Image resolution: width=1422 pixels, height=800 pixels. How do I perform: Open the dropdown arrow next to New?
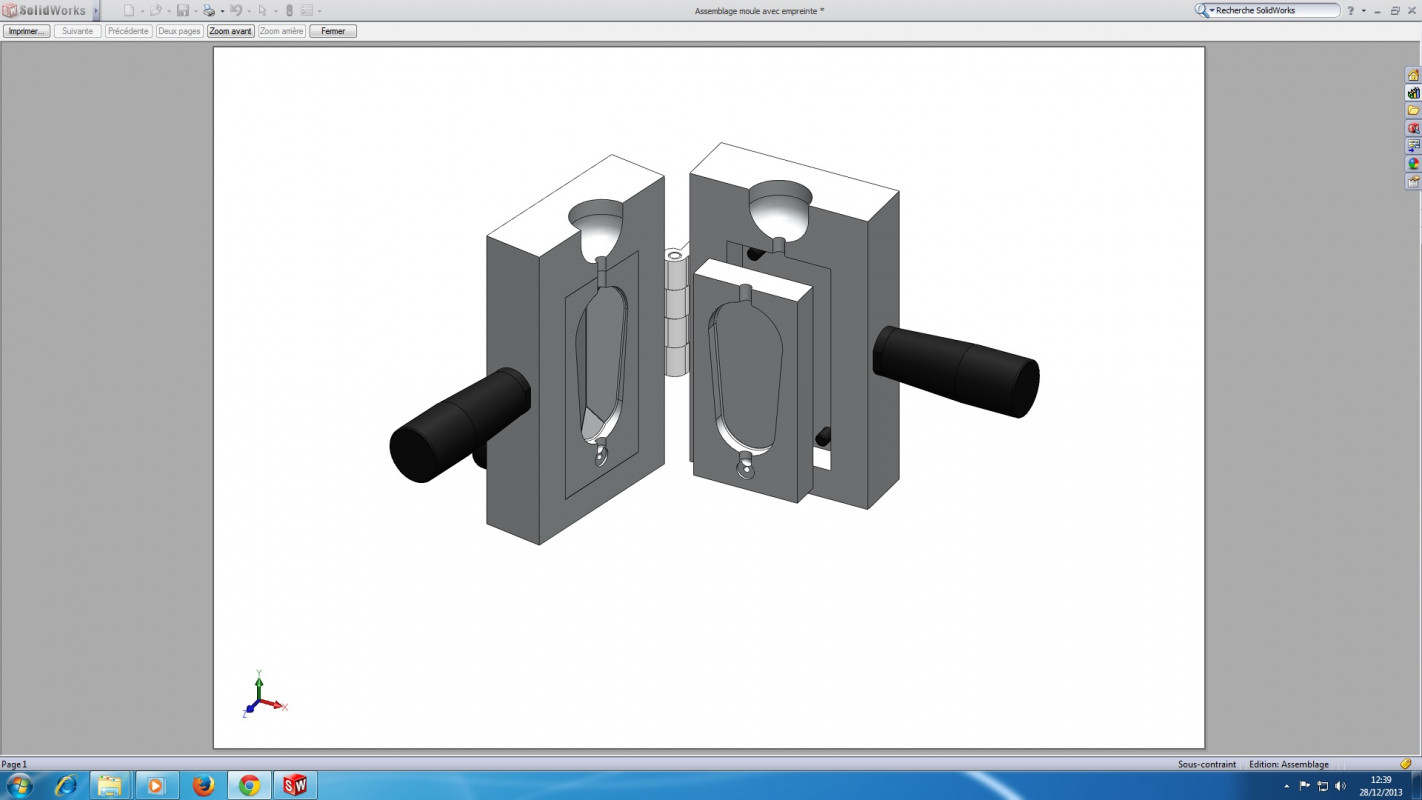[141, 11]
